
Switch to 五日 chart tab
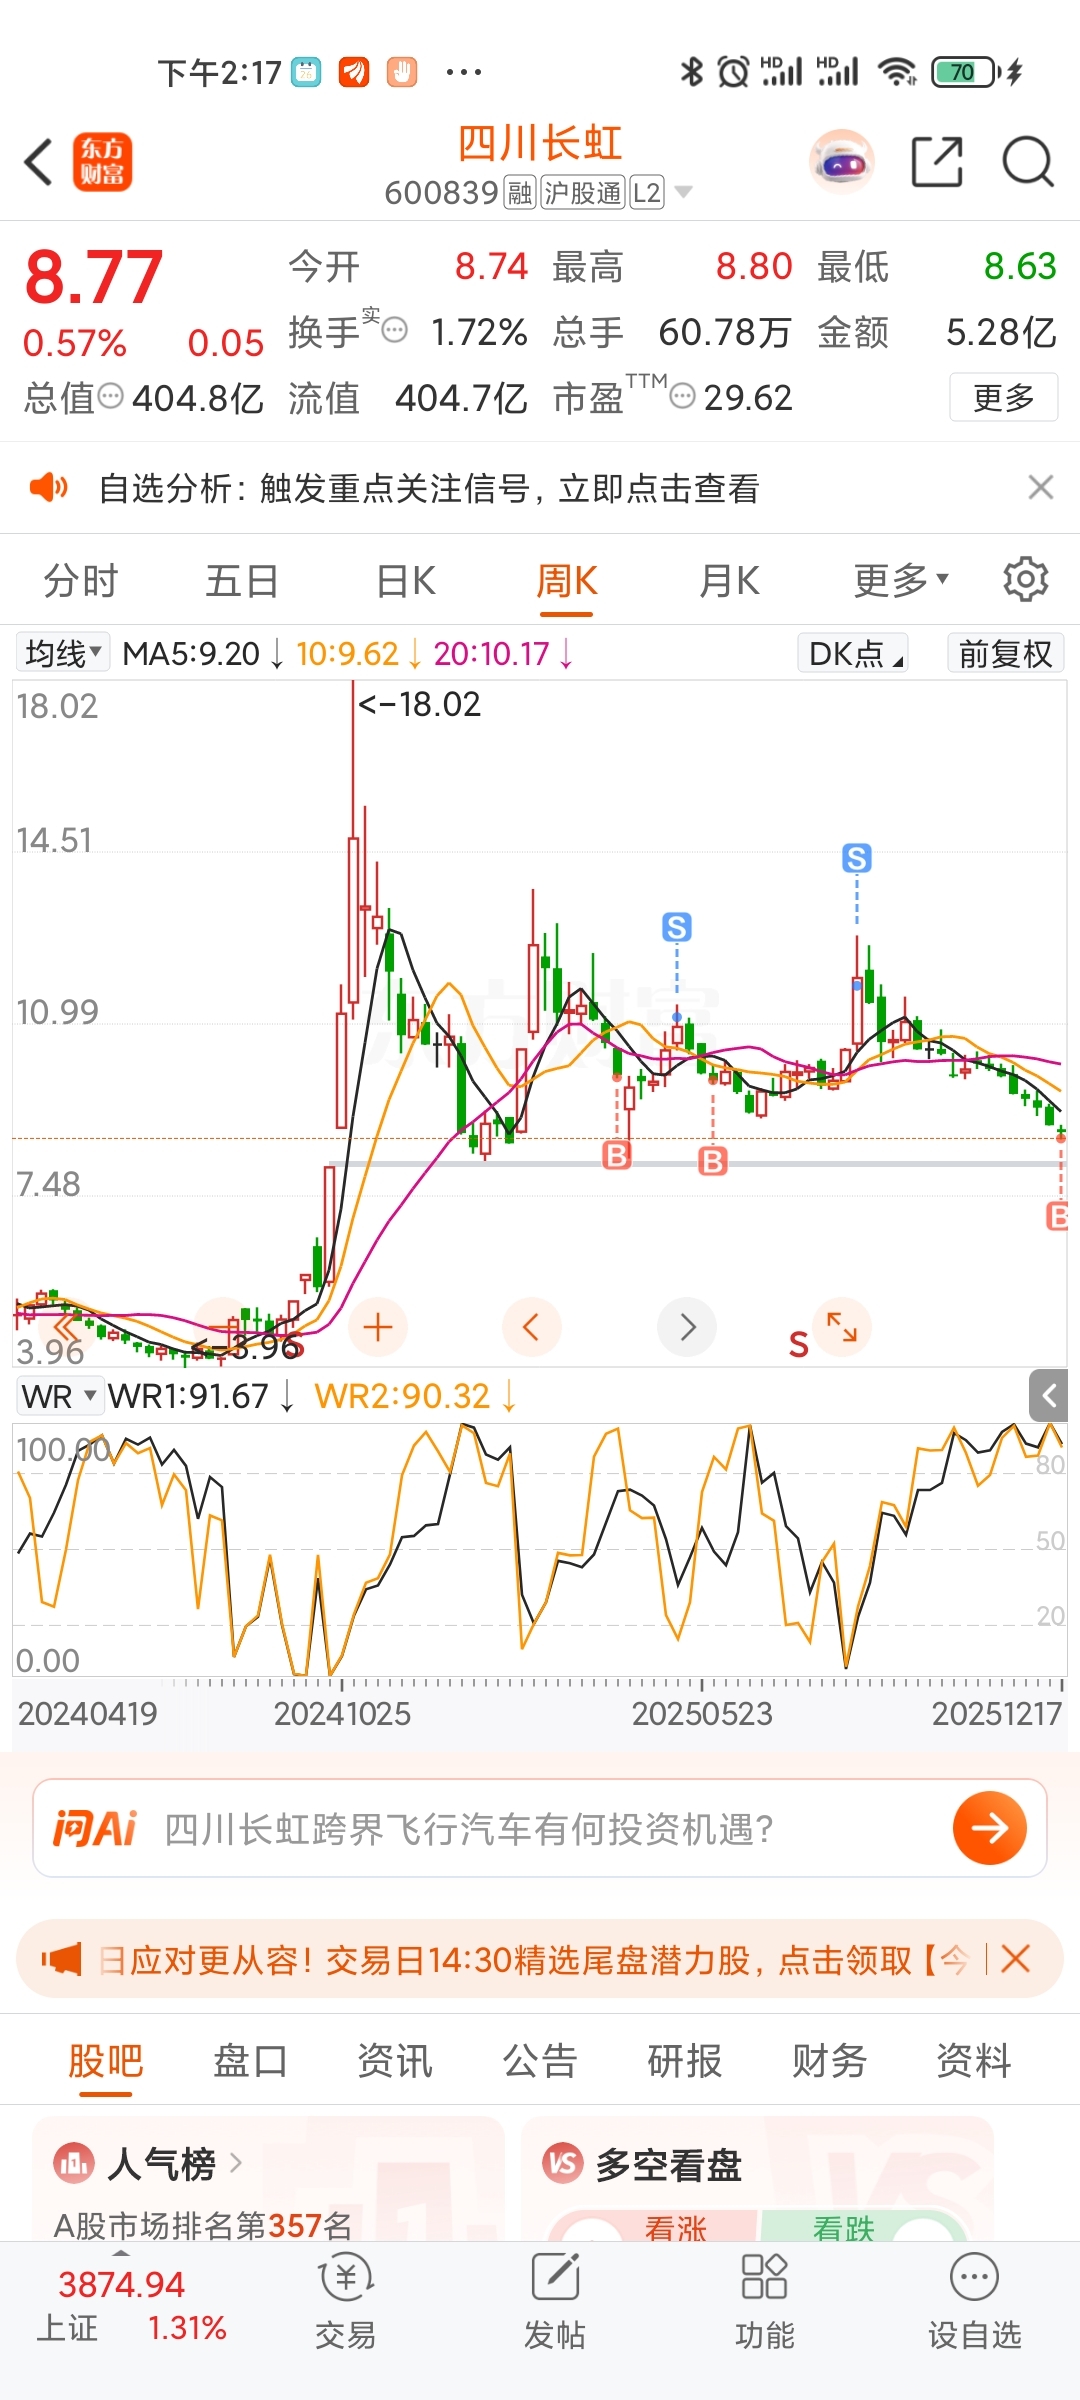242,580
